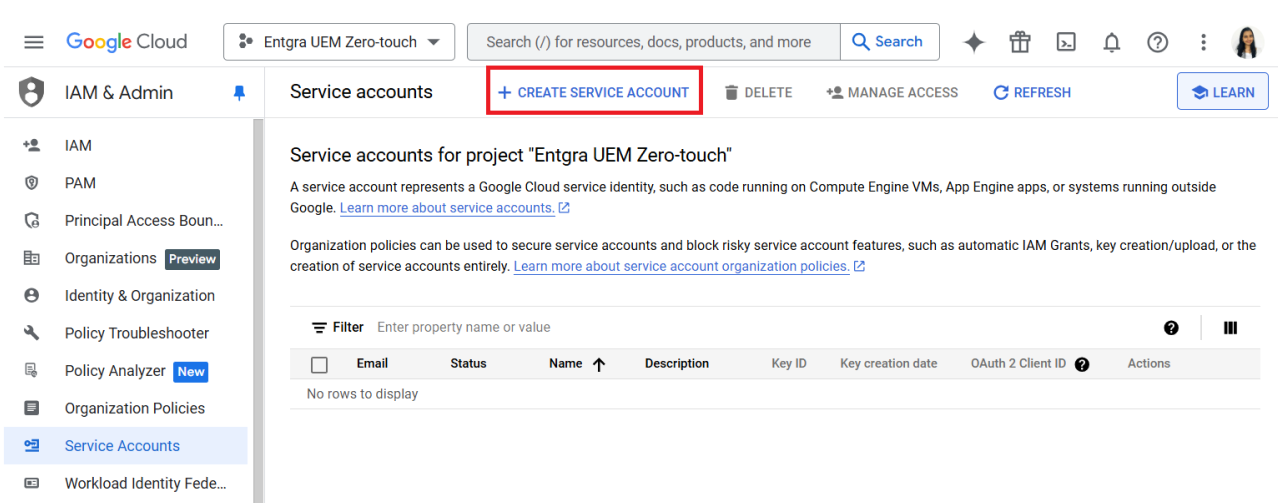Click the IAM & Admin shield icon
The height and width of the screenshot is (503, 1278).
click(x=32, y=92)
